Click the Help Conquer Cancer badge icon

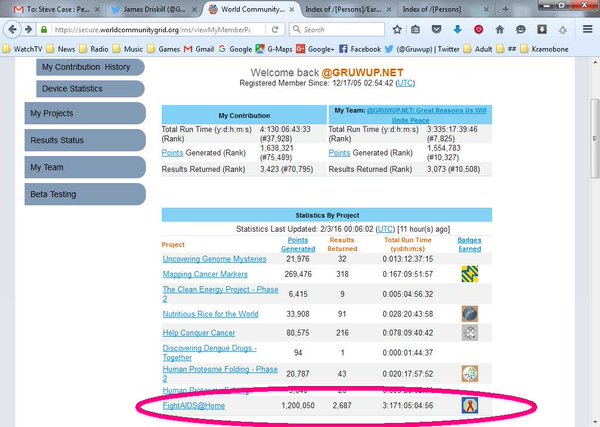pos(470,332)
